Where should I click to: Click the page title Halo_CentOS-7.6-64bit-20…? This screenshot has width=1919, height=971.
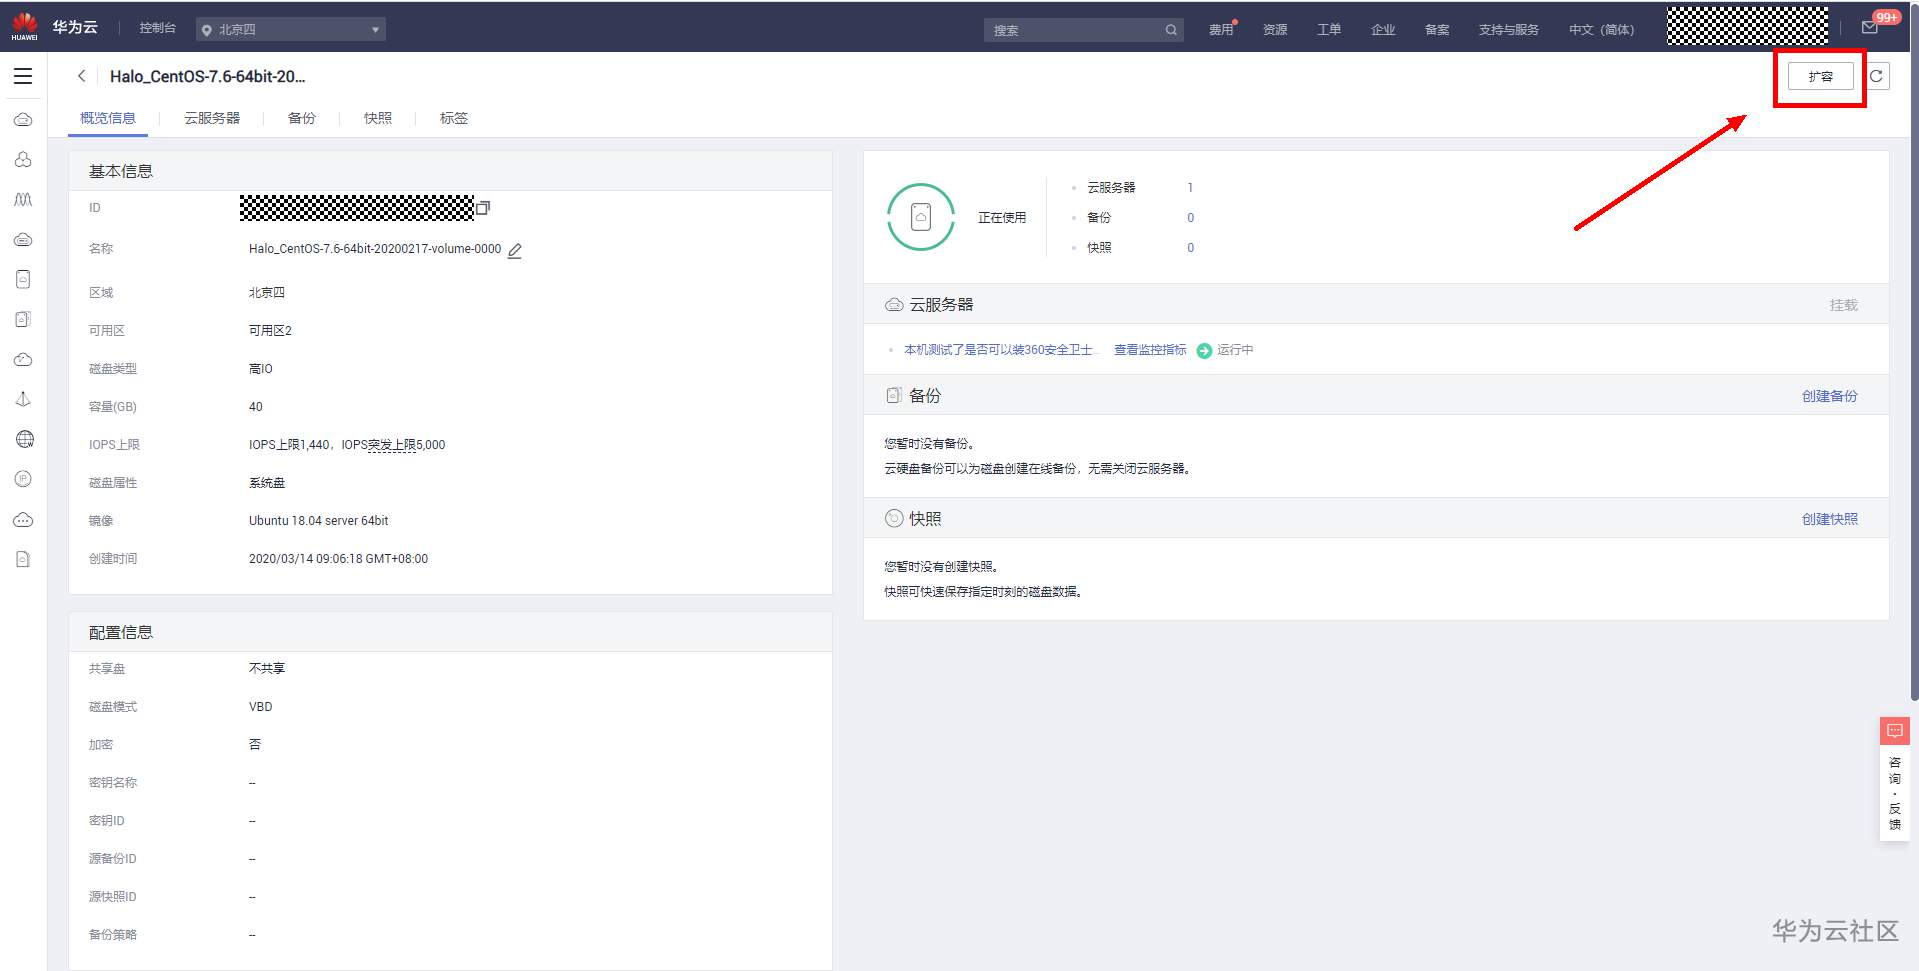207,76
